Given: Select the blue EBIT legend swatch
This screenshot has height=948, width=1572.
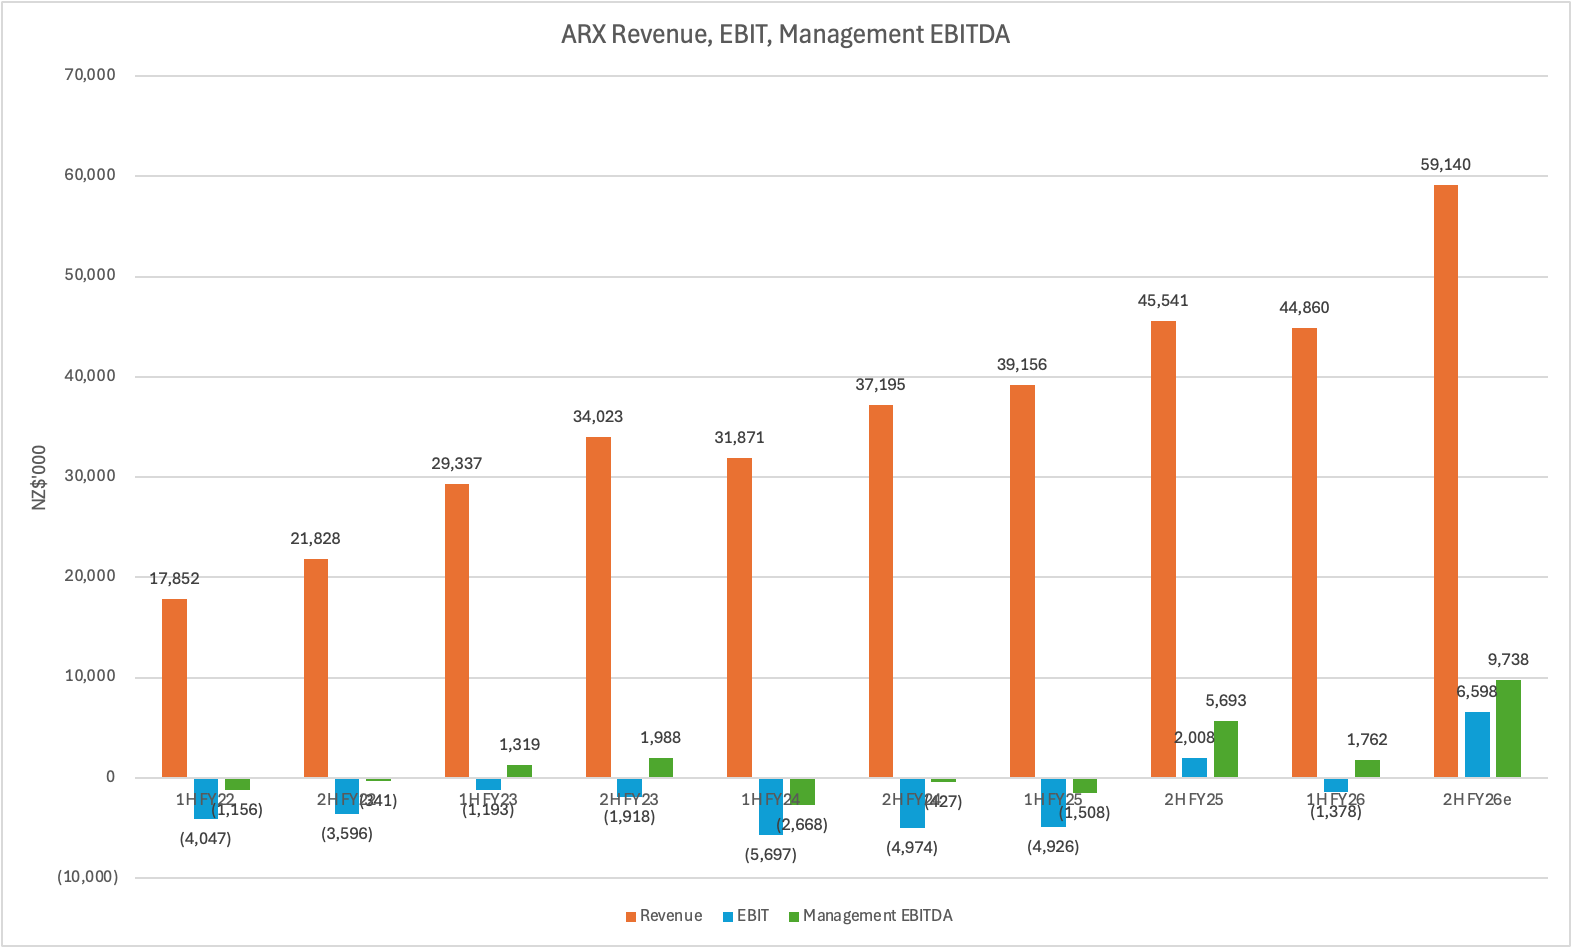Looking at the screenshot, I should click(727, 916).
